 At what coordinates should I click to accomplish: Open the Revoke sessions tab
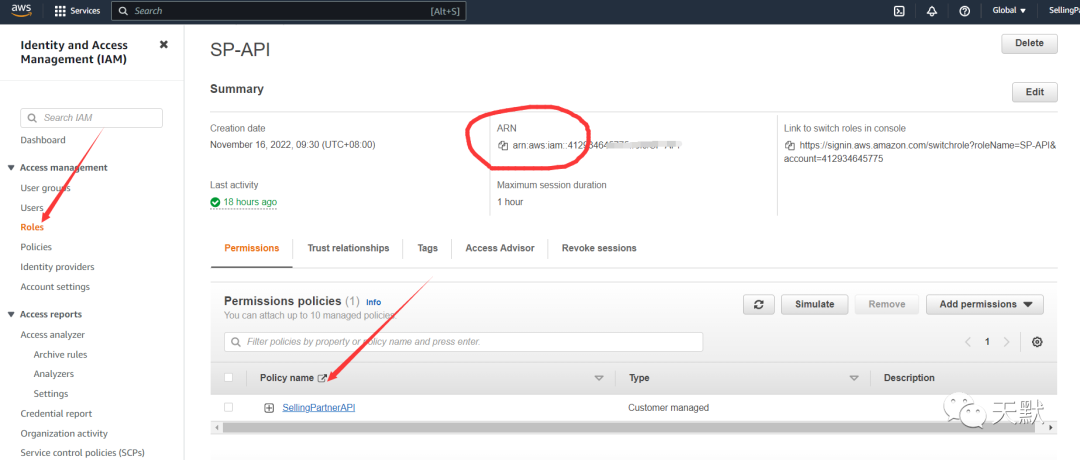pyautogui.click(x=599, y=248)
